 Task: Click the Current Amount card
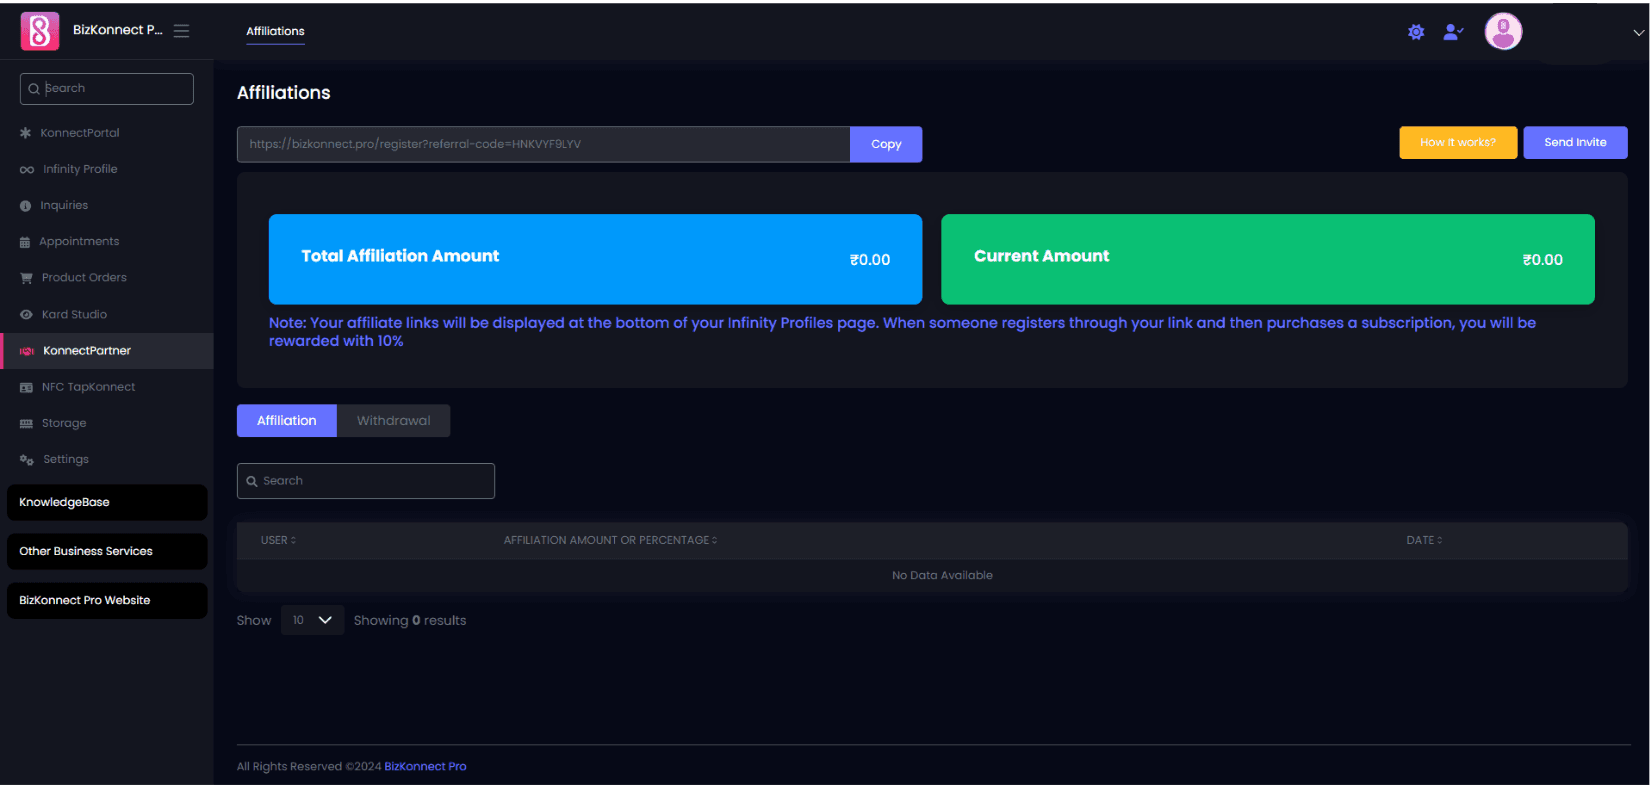tap(1268, 259)
